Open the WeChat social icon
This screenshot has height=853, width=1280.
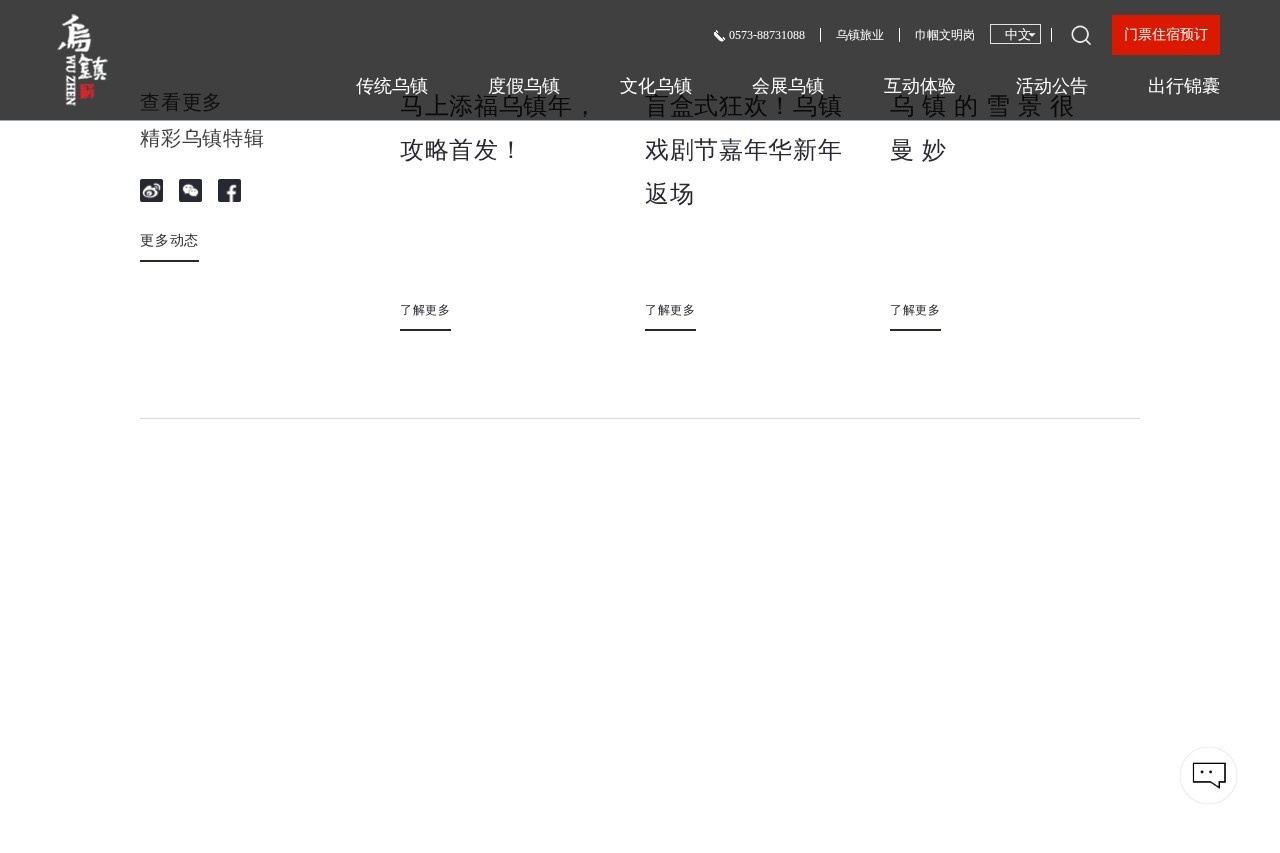[x=190, y=191]
